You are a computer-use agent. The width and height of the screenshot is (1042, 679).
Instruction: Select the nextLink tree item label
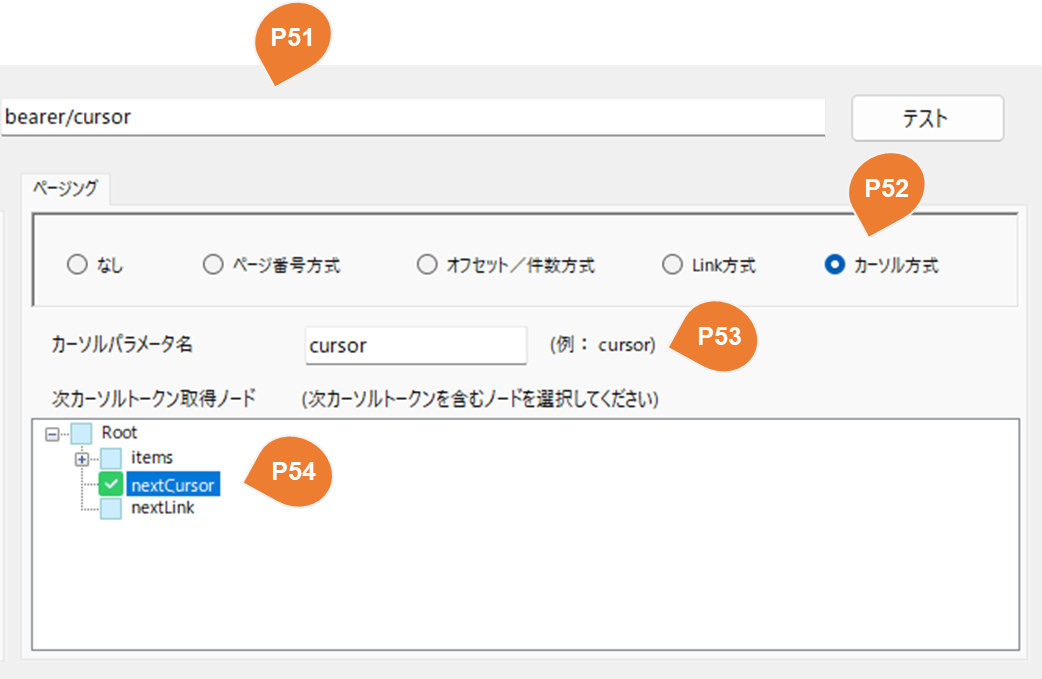tap(163, 508)
